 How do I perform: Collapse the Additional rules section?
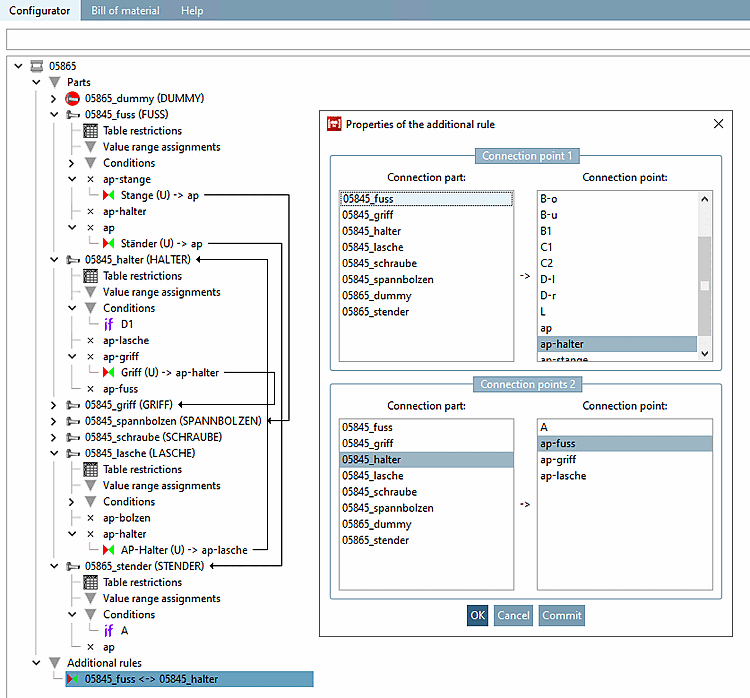point(37,663)
